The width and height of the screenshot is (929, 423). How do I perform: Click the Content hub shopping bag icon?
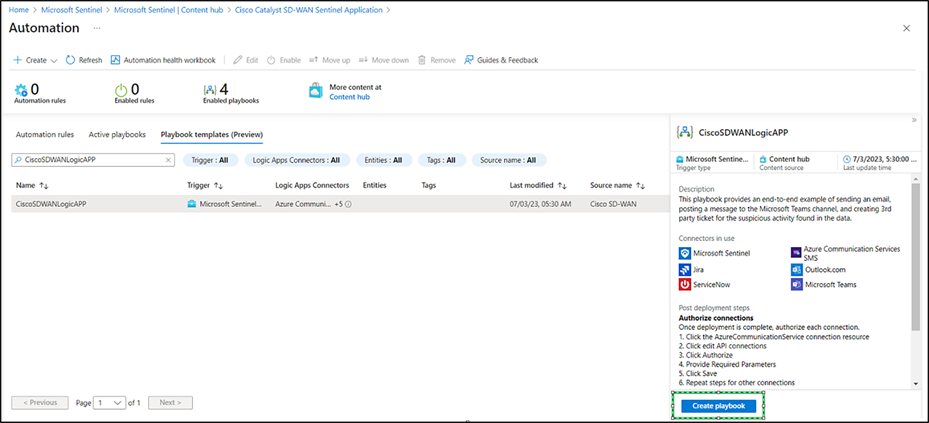tap(315, 91)
